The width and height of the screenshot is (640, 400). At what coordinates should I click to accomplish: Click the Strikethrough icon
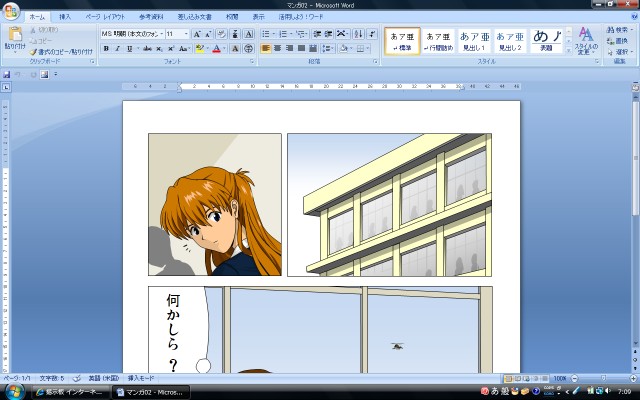point(145,48)
